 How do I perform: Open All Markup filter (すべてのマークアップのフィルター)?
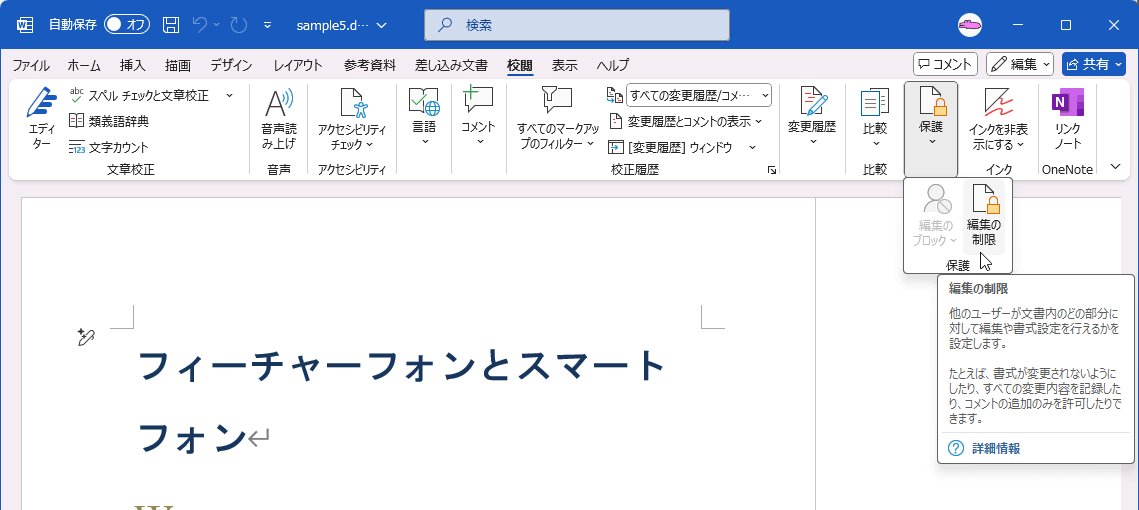pyautogui.click(x=557, y=118)
